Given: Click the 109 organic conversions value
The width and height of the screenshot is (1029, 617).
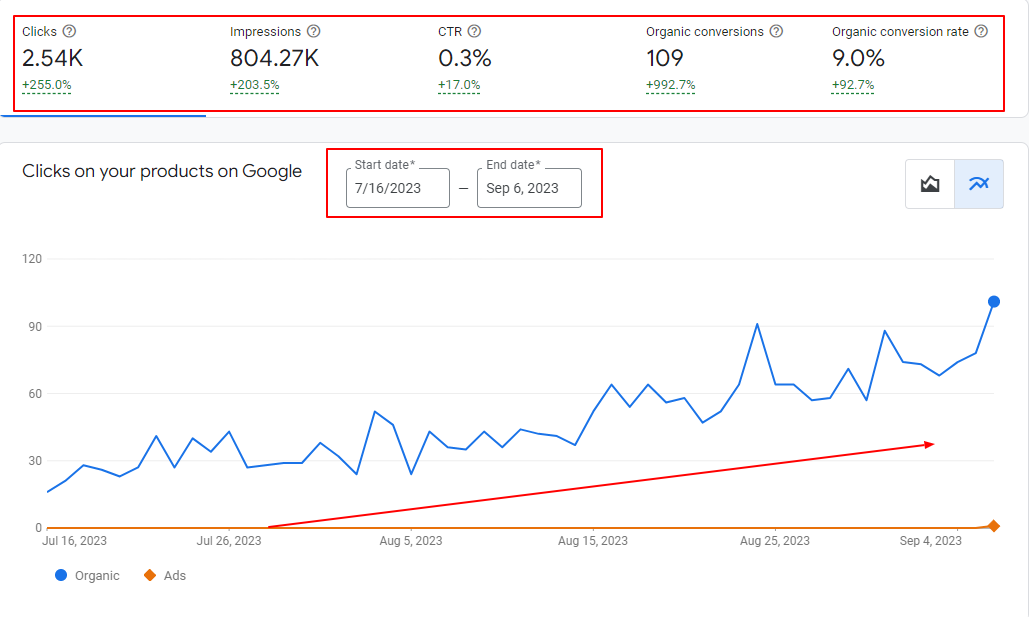Looking at the screenshot, I should point(665,58).
